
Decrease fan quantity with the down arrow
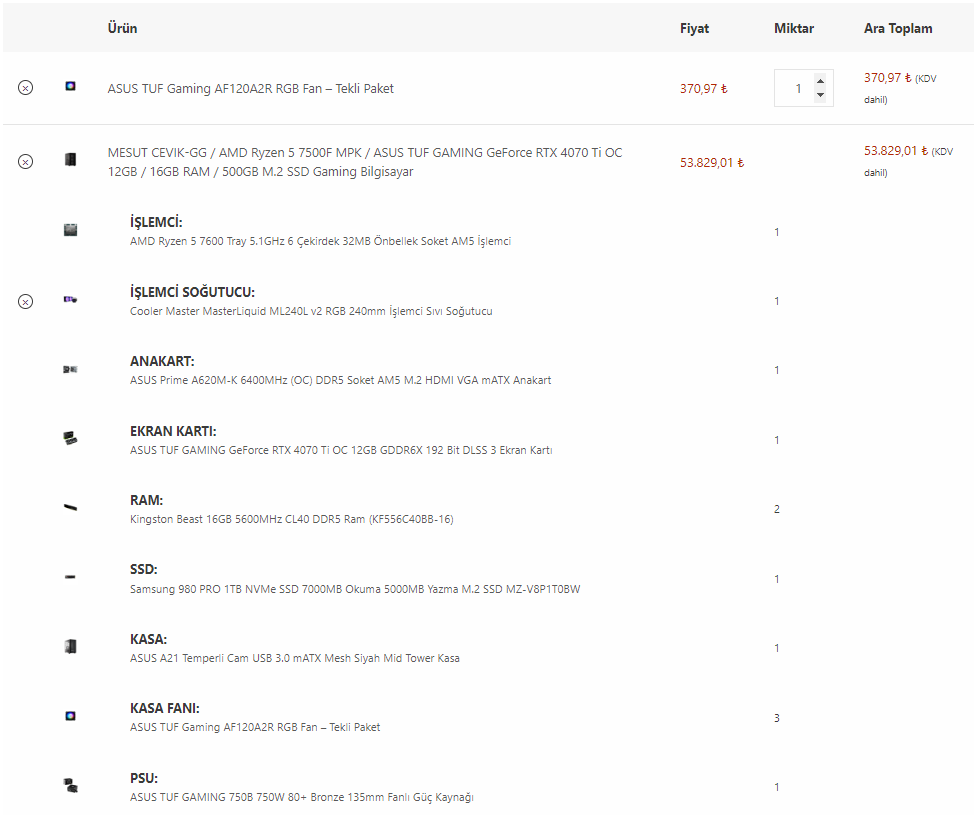tap(820, 95)
